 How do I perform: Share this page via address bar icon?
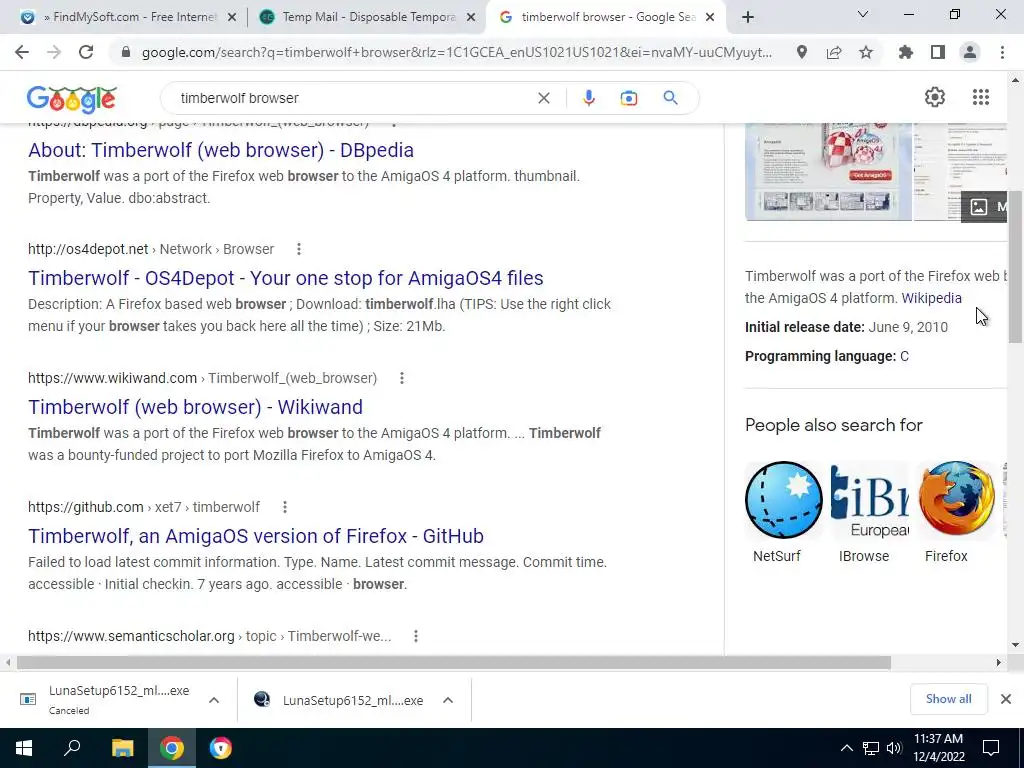pos(834,52)
